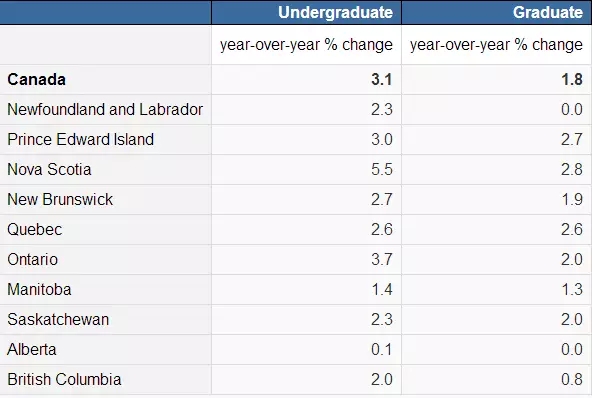The width and height of the screenshot is (592, 398).
Task: Click the undergraduate year-over-year % change subheader
Action: pyautogui.click(x=306, y=45)
